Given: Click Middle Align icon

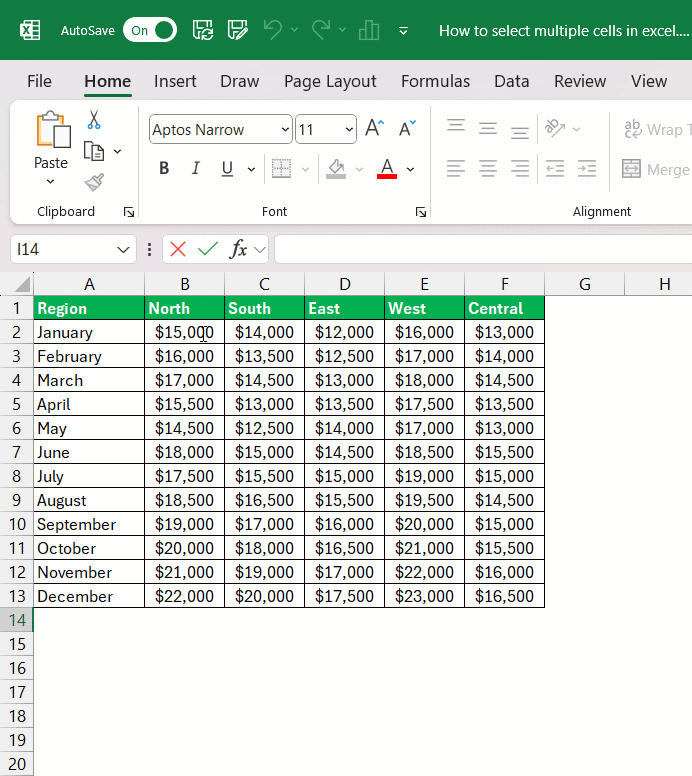Looking at the screenshot, I should click(488, 129).
